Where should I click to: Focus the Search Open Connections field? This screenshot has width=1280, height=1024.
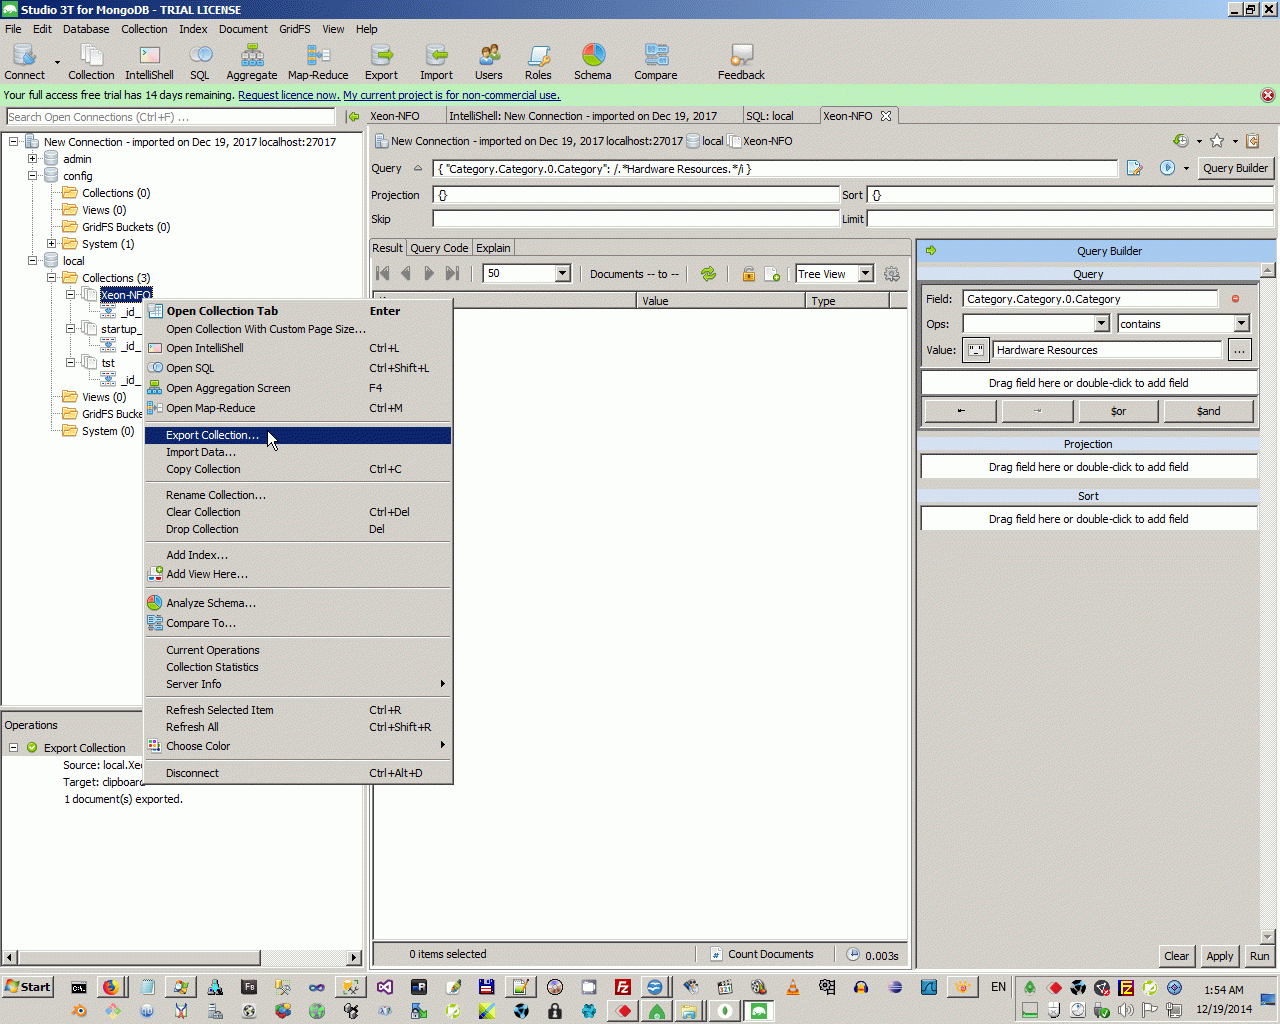tap(171, 117)
